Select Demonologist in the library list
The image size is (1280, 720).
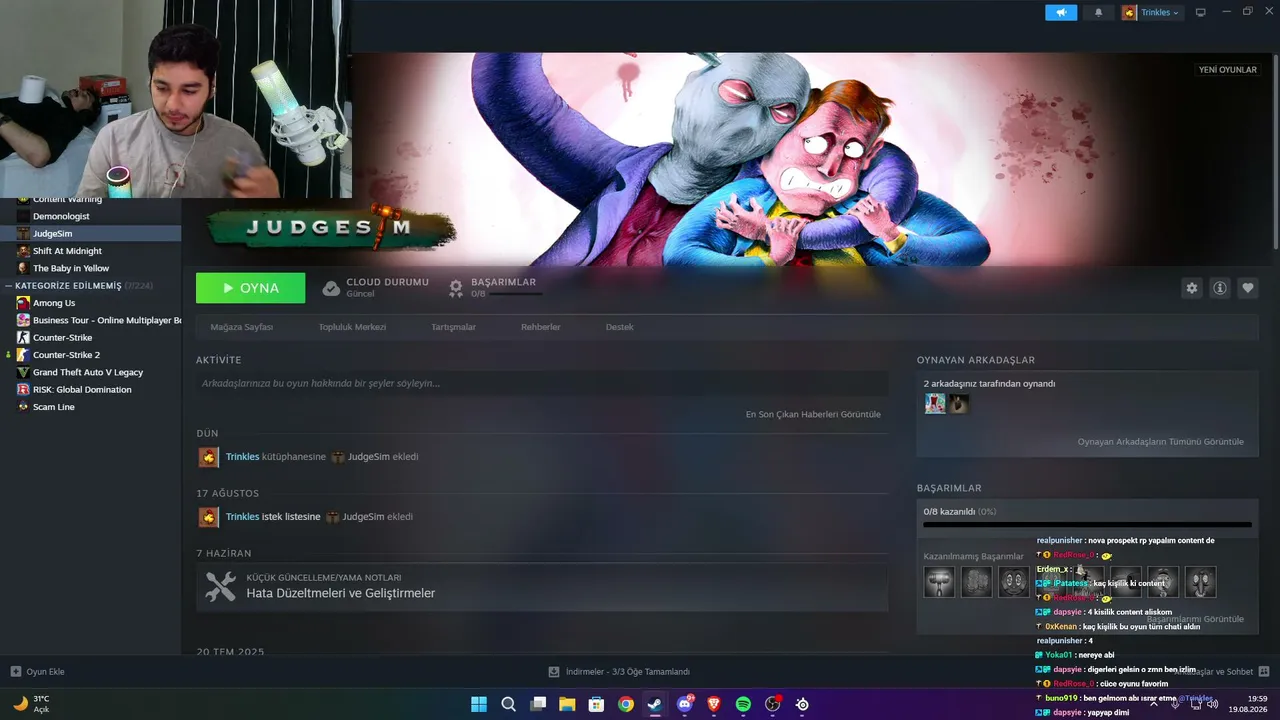tap(61, 216)
